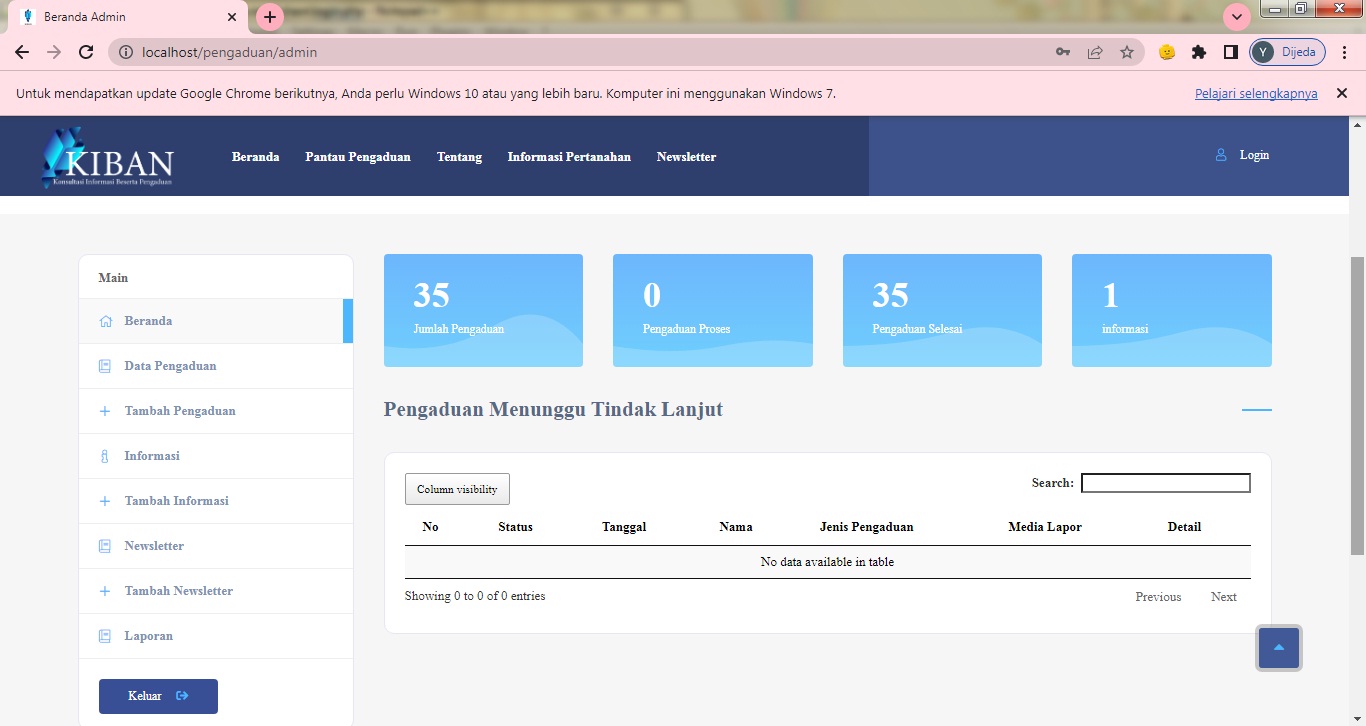
Task: Open the Chrome extensions puzzle icon
Action: pyautogui.click(x=1200, y=52)
